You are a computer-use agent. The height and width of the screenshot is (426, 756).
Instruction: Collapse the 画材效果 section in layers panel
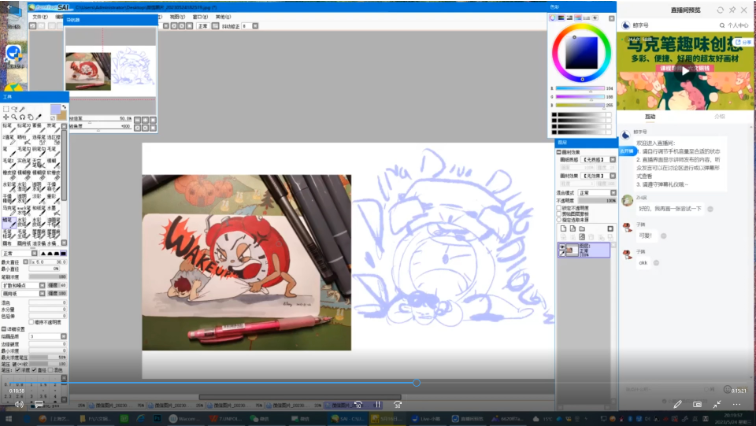(559, 152)
